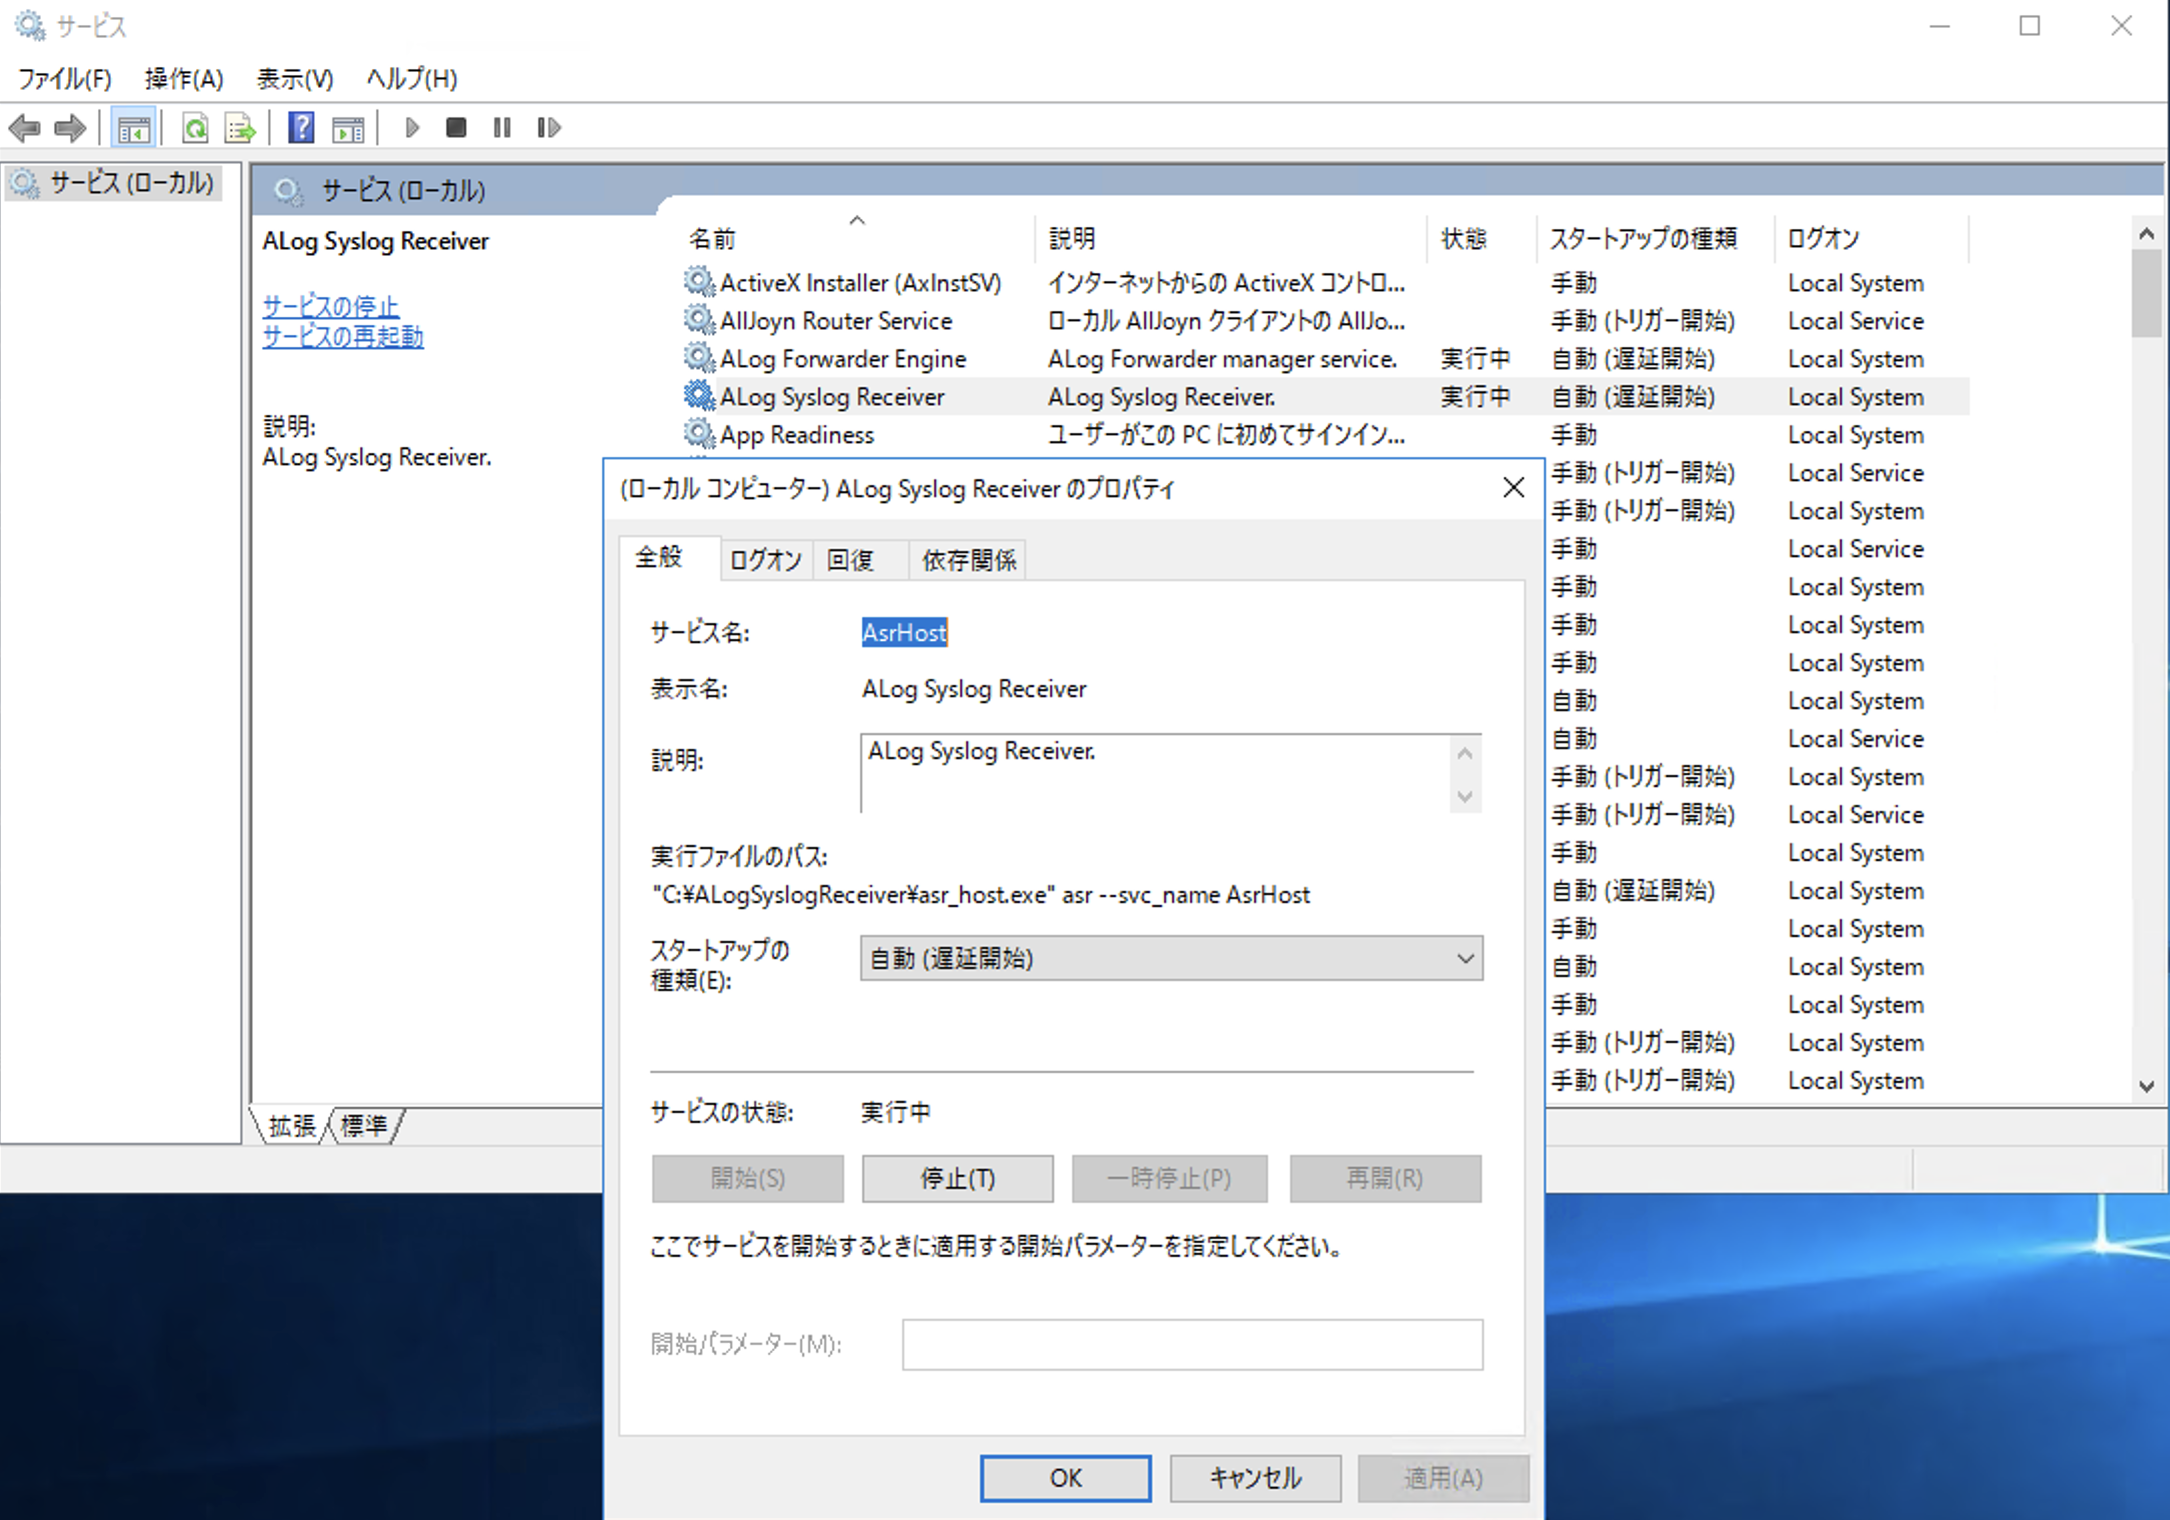Click the 名前 column header to sort
This screenshot has height=1520, width=2170.
click(x=712, y=239)
